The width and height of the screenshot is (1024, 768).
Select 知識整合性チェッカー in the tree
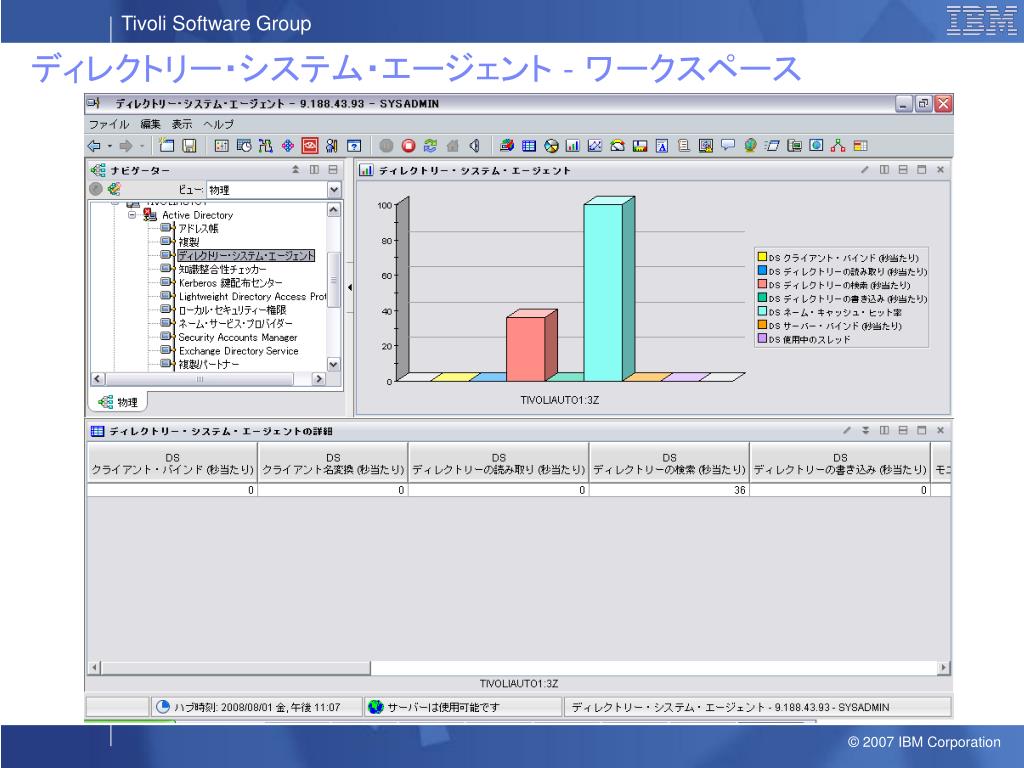click(x=223, y=269)
